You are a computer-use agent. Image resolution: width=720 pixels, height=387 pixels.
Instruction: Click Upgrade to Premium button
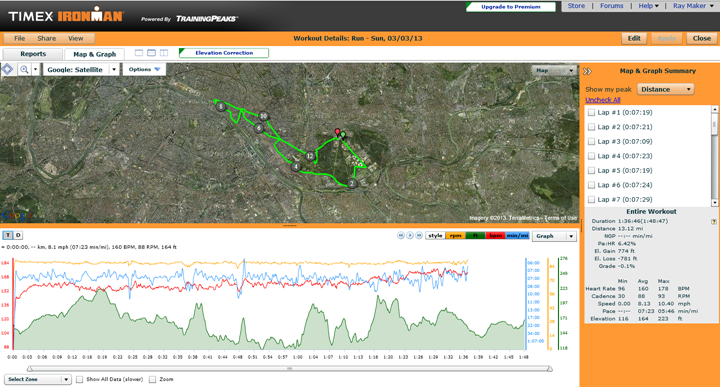click(511, 7)
